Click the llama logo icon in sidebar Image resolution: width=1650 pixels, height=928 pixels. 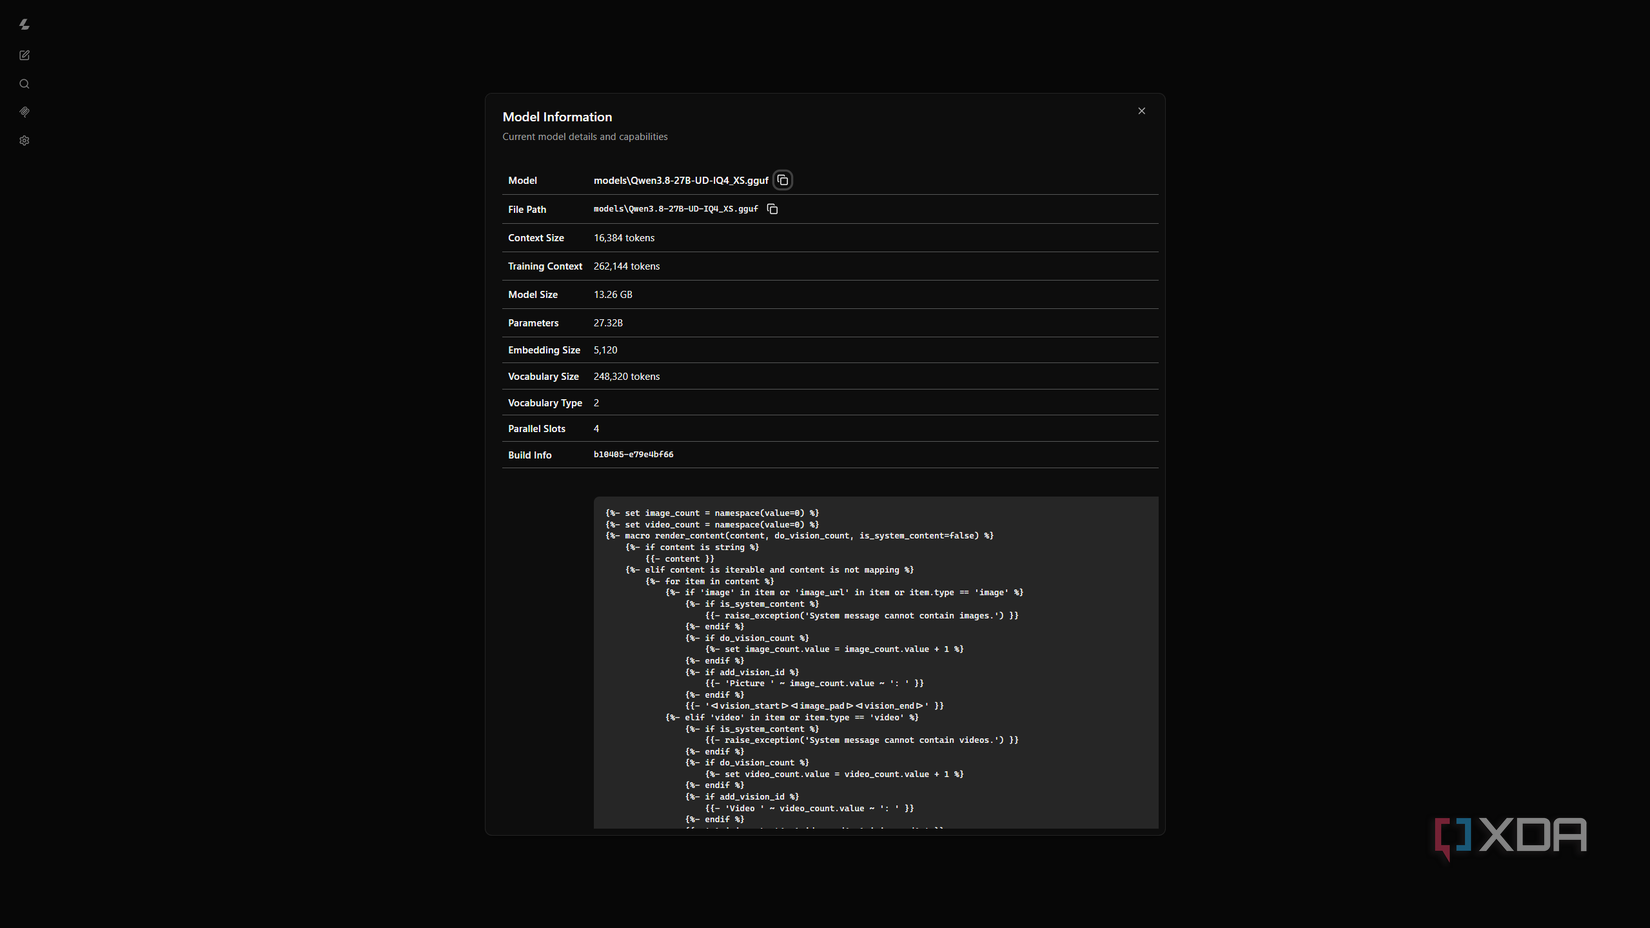tap(24, 24)
